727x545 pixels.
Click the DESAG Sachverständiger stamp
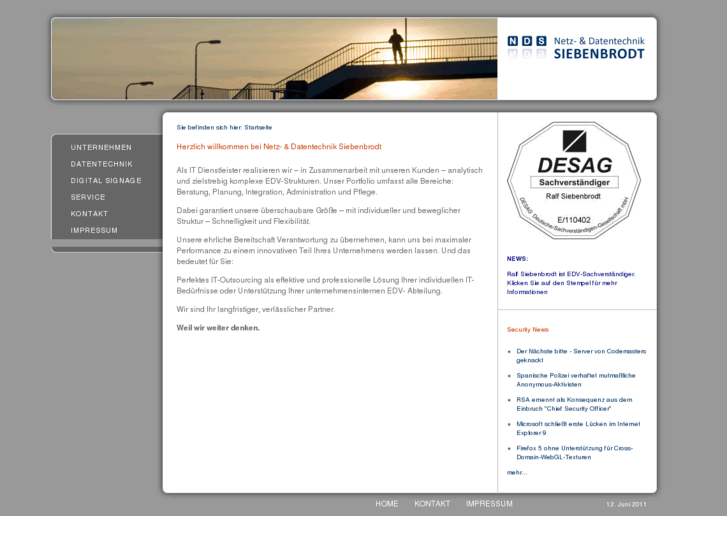coord(574,180)
